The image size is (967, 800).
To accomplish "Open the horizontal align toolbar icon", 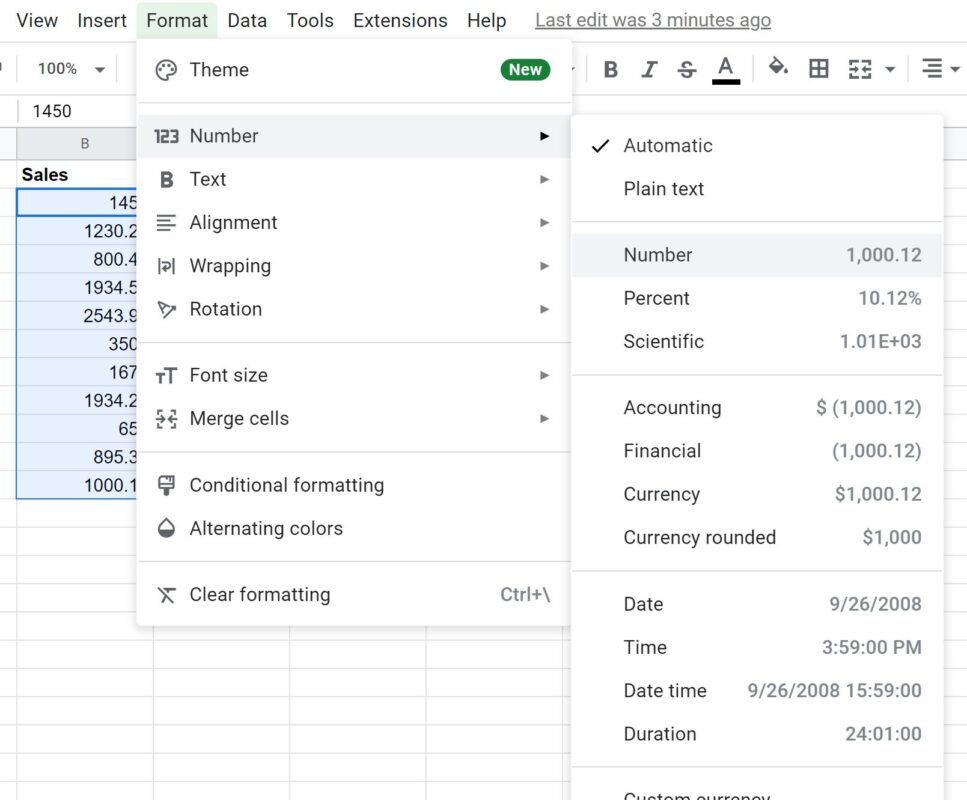I will (x=932, y=68).
